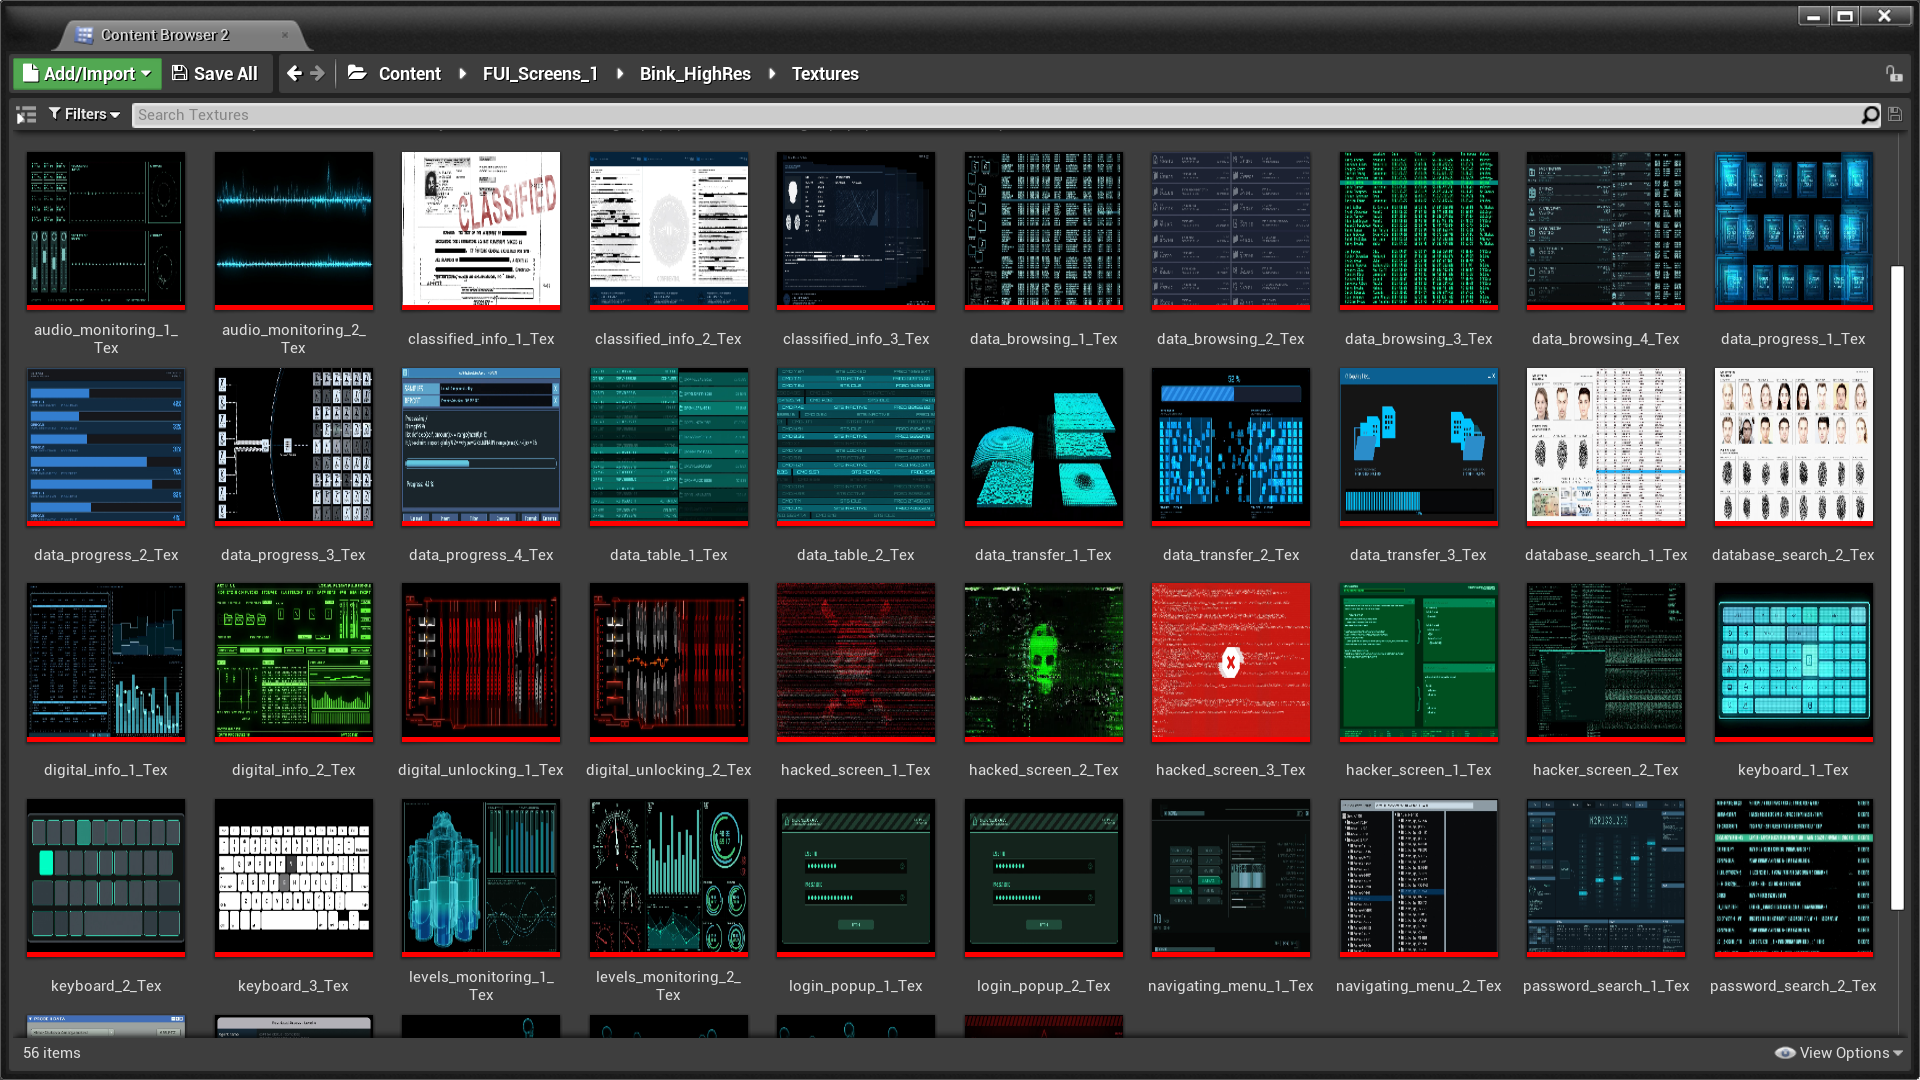Expand the Filters dropdown
Viewport: 1920px width, 1080px height.
(x=84, y=115)
